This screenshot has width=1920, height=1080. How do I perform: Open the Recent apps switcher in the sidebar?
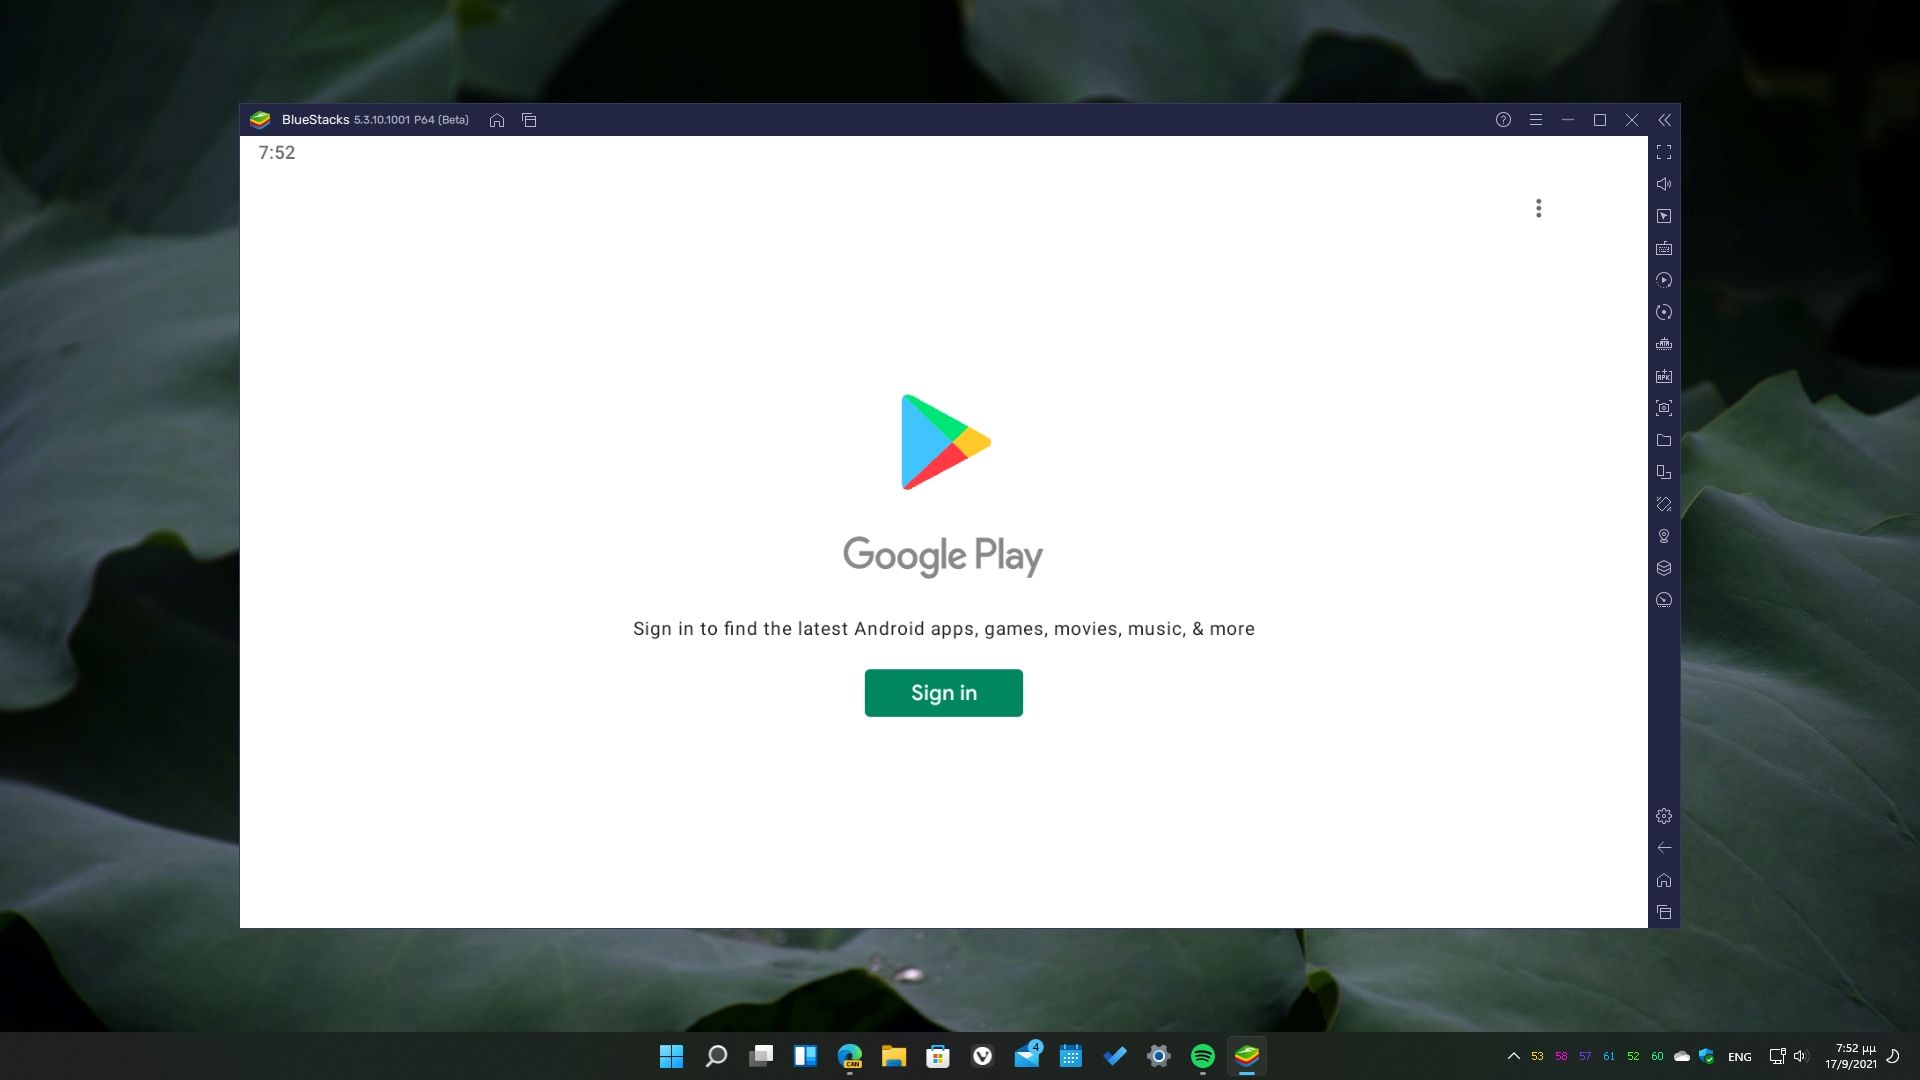(x=1664, y=912)
